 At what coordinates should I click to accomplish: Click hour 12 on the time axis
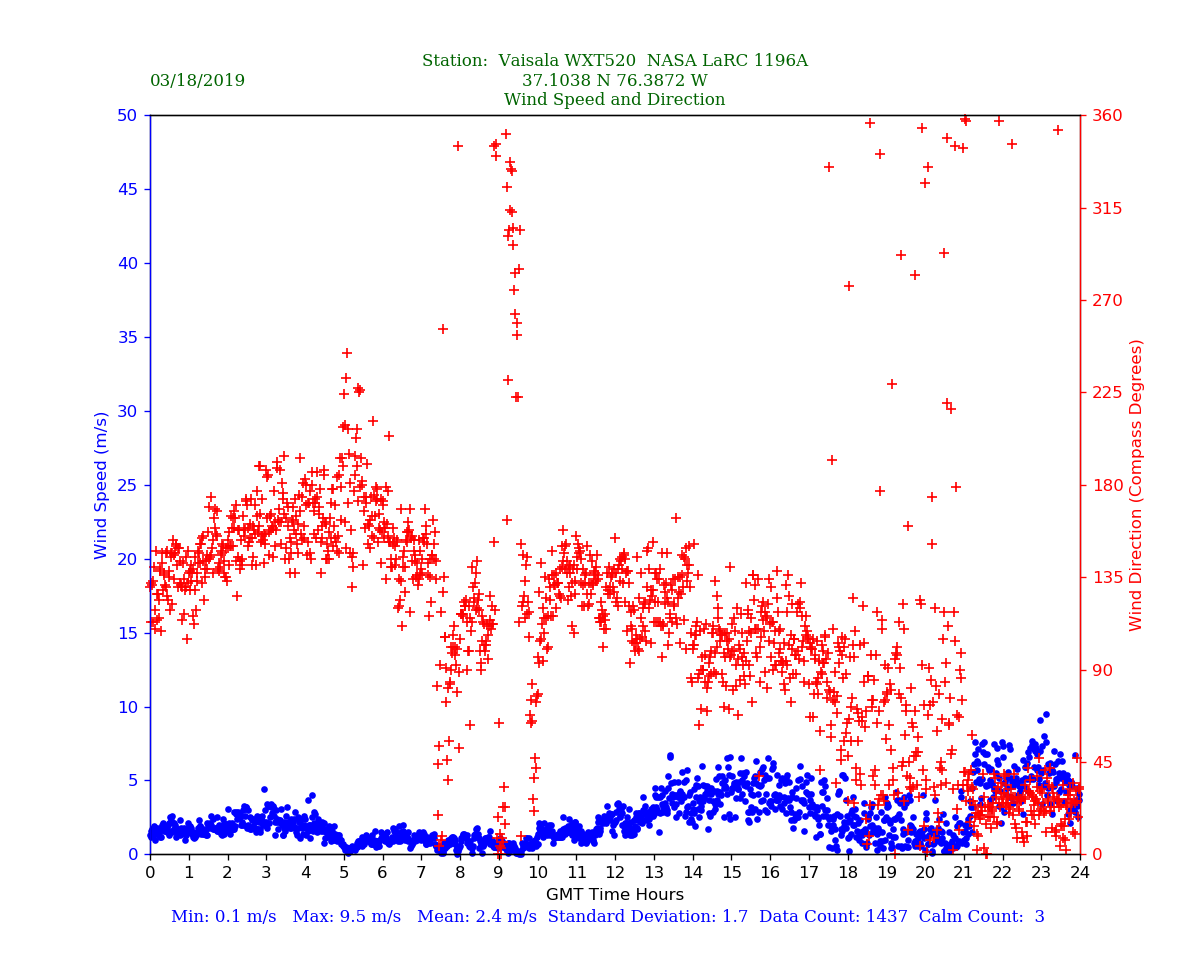tap(614, 873)
